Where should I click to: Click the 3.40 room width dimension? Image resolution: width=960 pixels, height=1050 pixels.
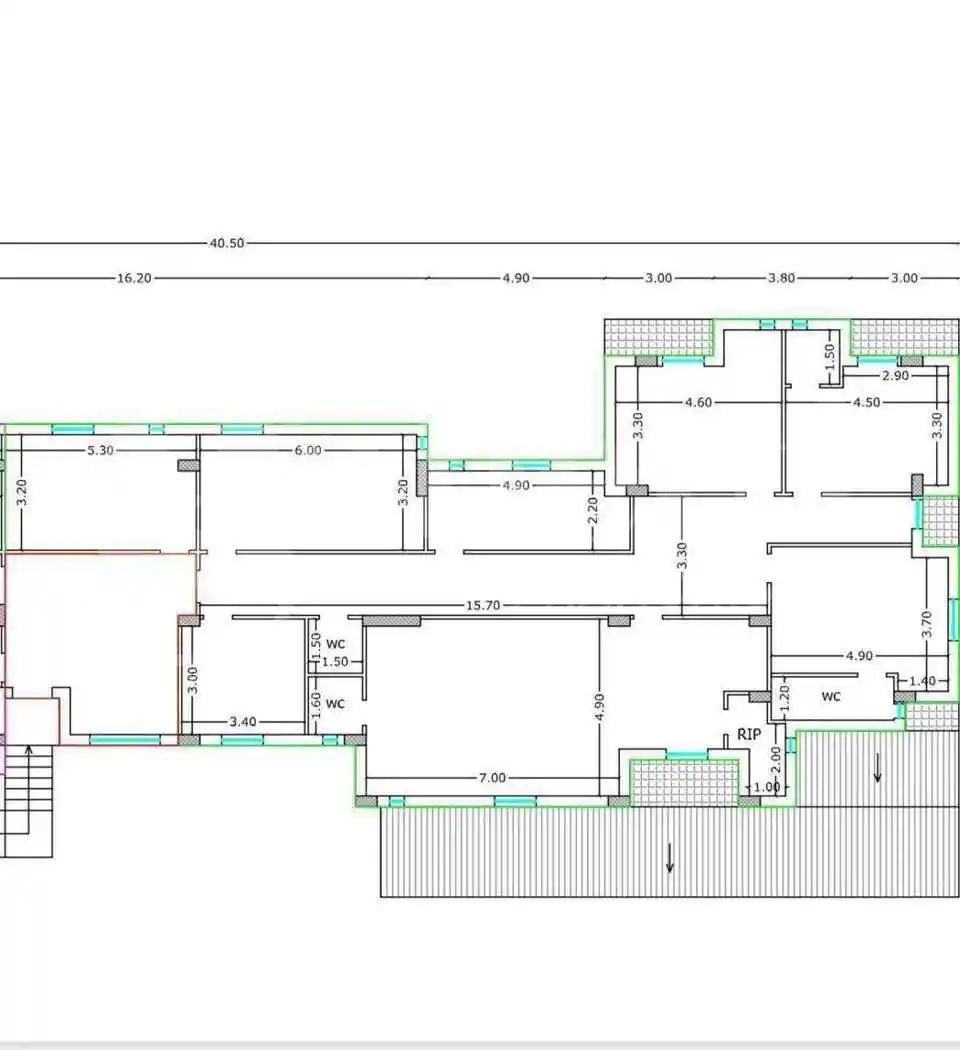coord(242,722)
